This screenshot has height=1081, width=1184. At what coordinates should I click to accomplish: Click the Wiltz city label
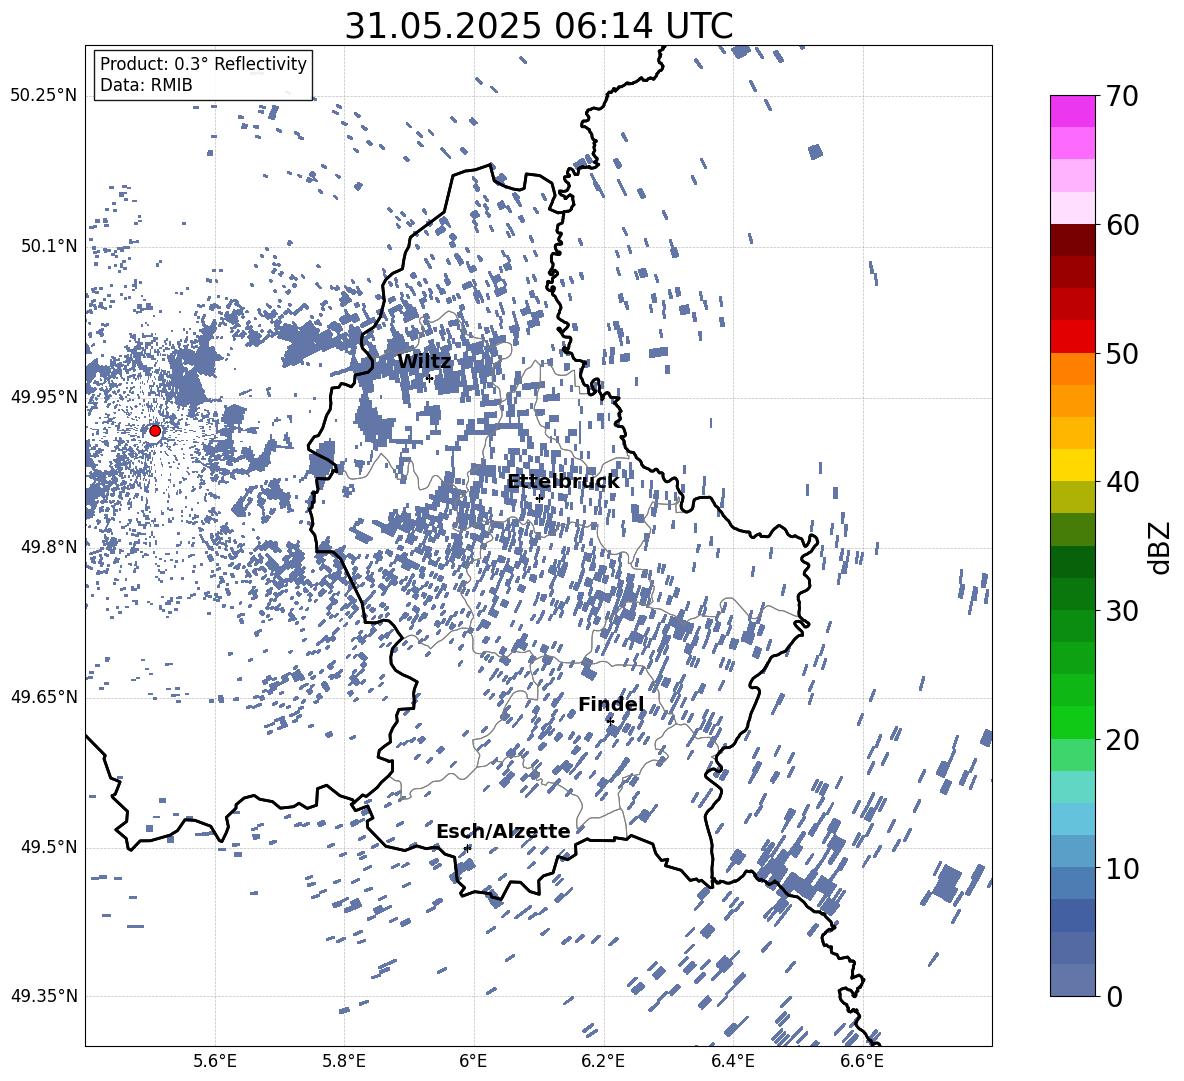[424, 362]
